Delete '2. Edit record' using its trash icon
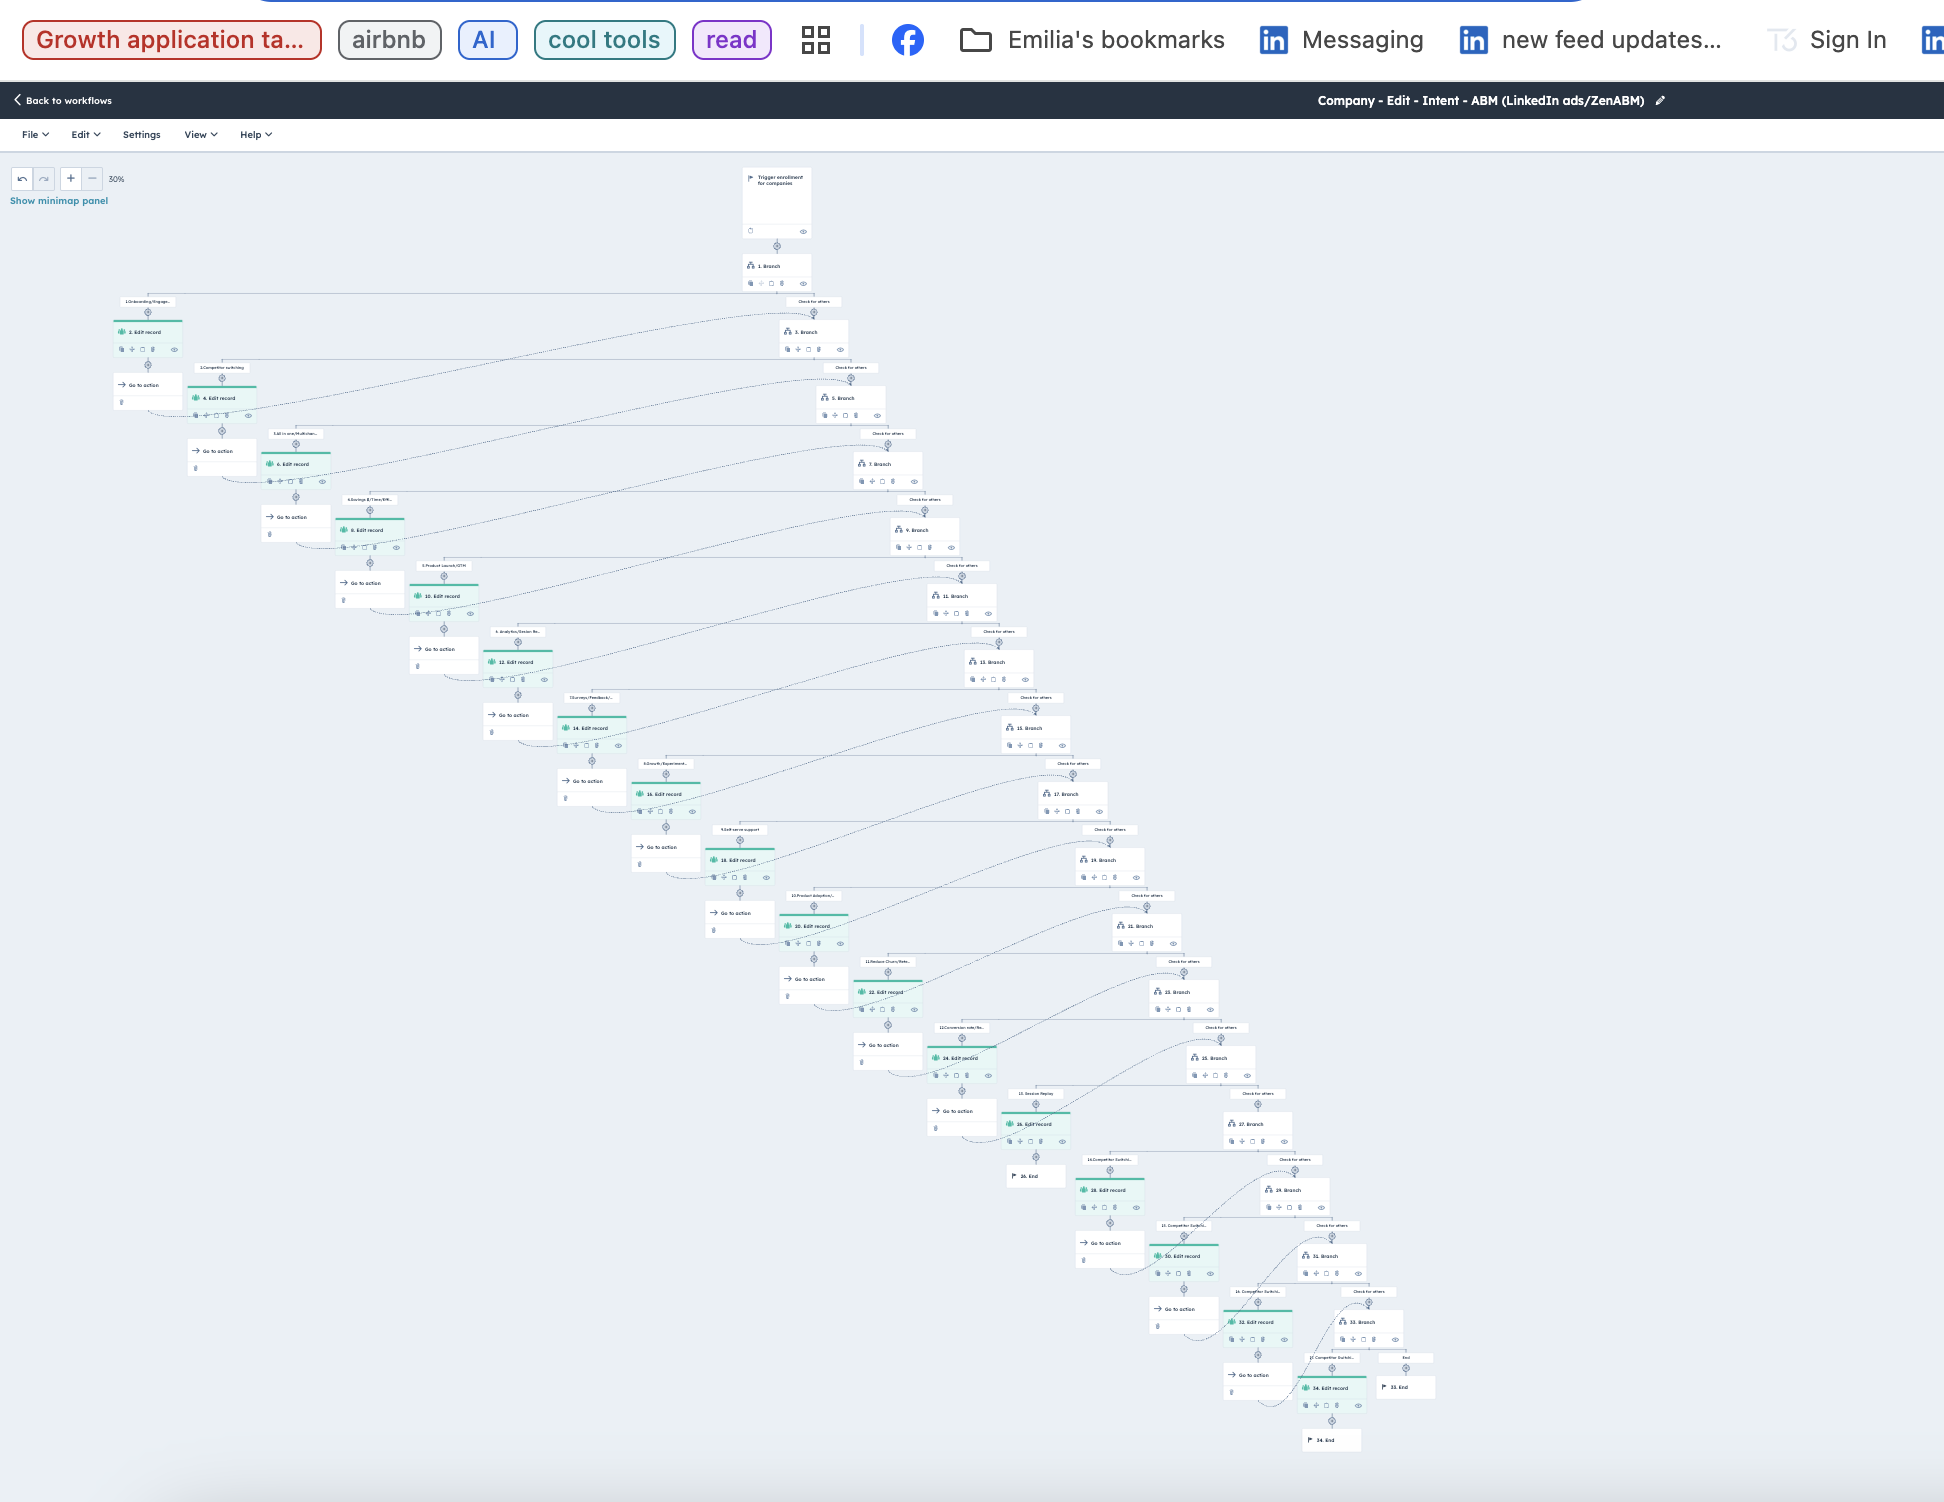The width and height of the screenshot is (1944, 1502). click(x=153, y=350)
